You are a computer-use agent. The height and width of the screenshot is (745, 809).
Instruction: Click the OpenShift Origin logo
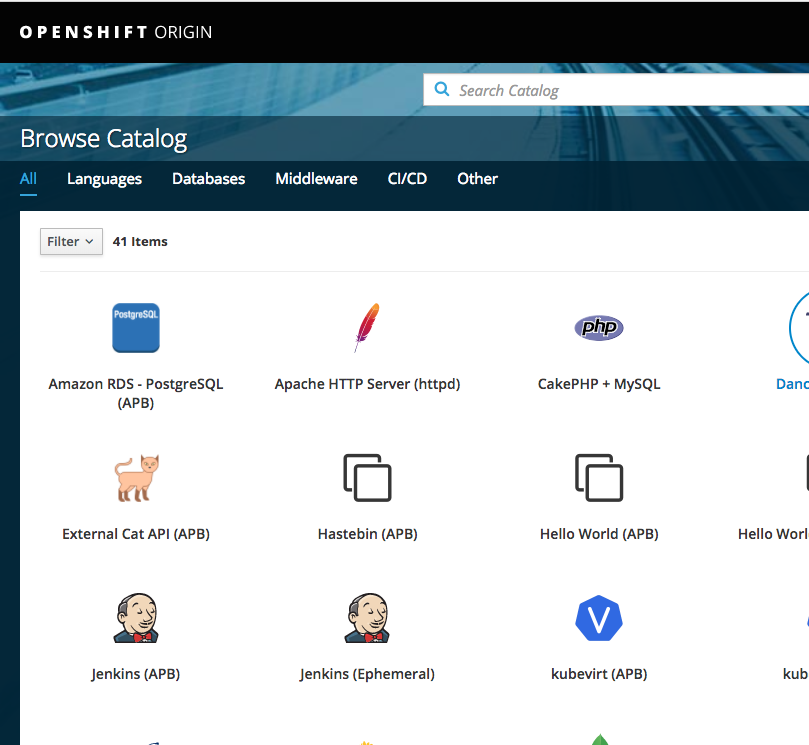(x=116, y=32)
